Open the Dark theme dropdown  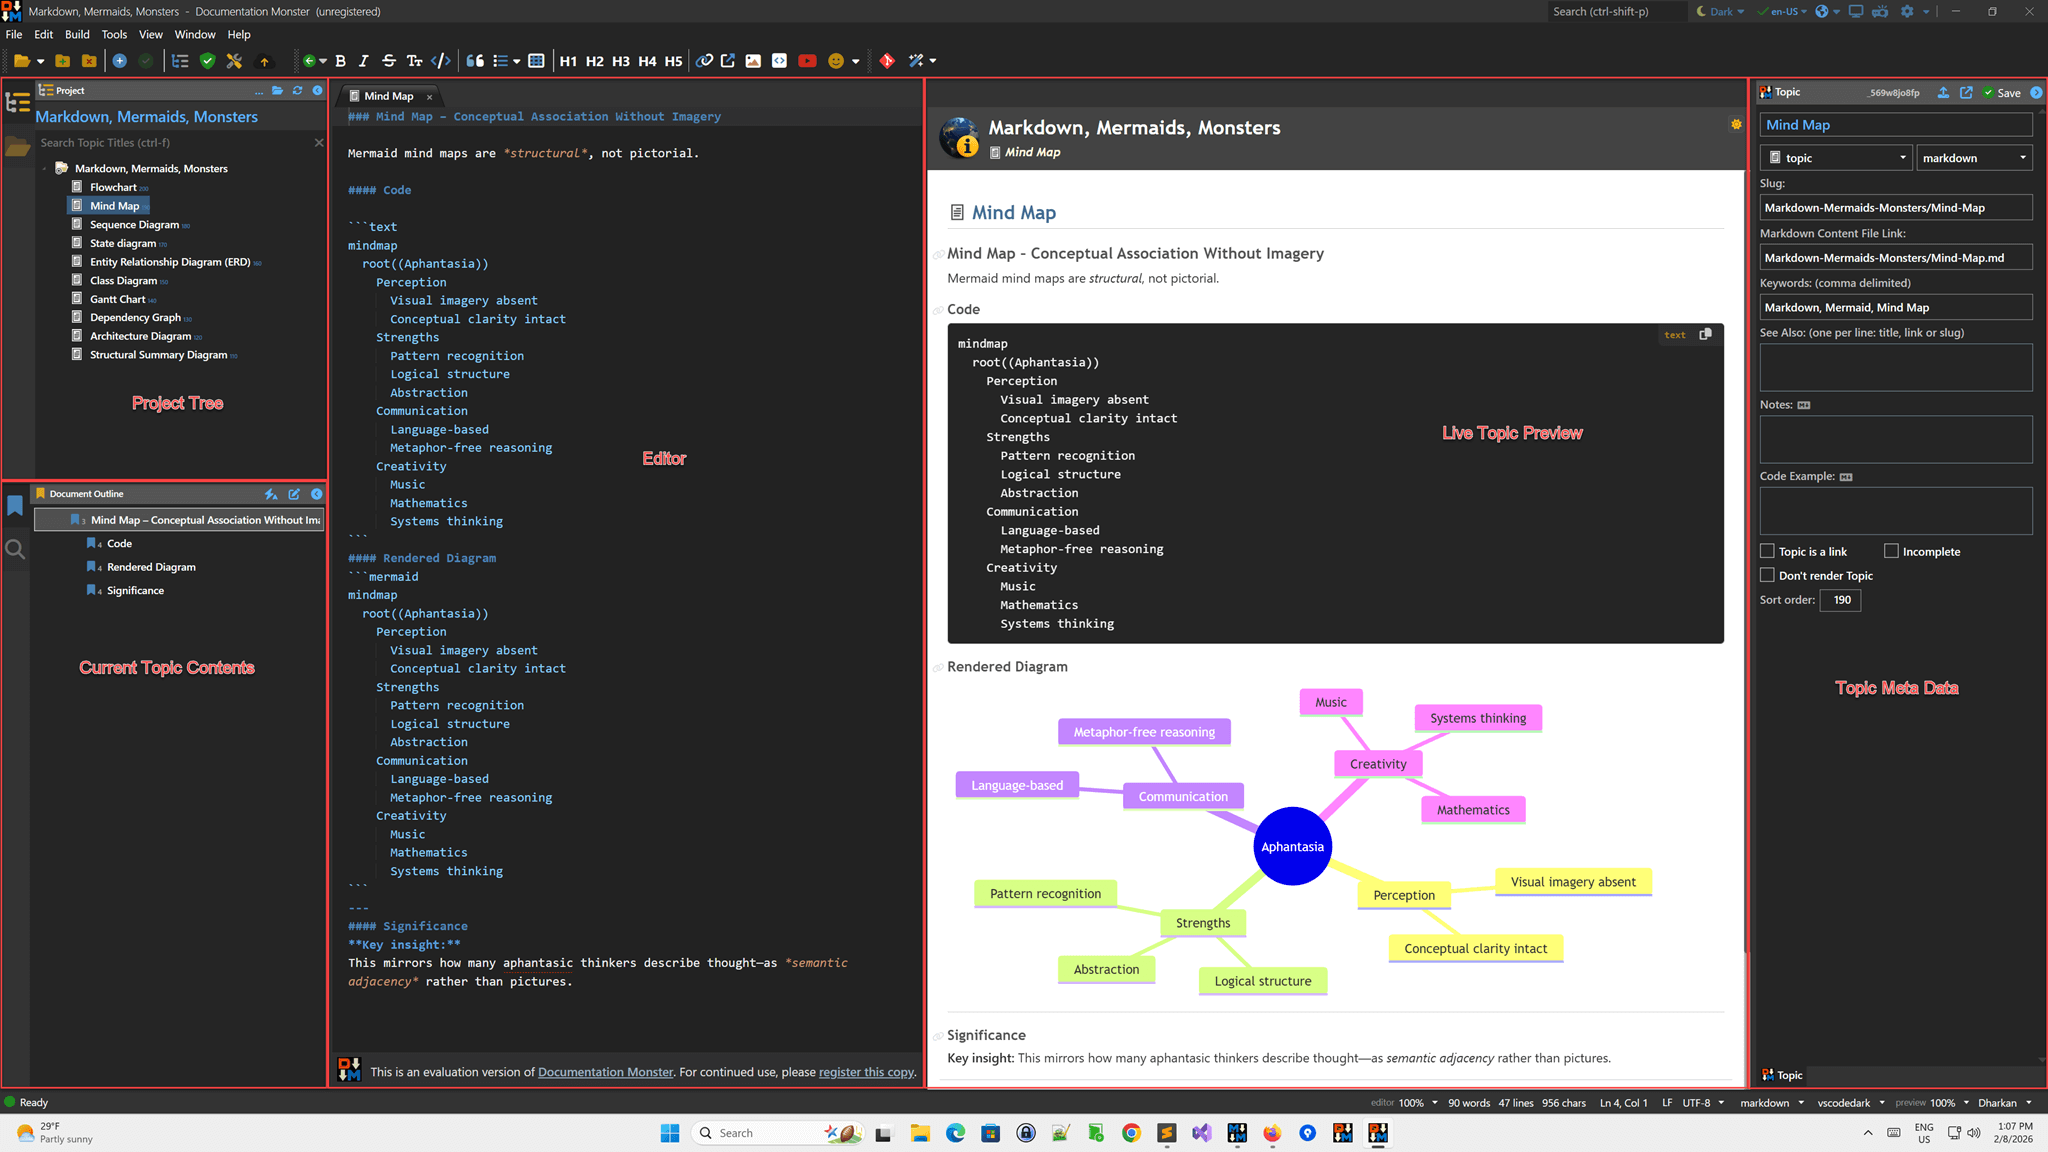point(1720,12)
